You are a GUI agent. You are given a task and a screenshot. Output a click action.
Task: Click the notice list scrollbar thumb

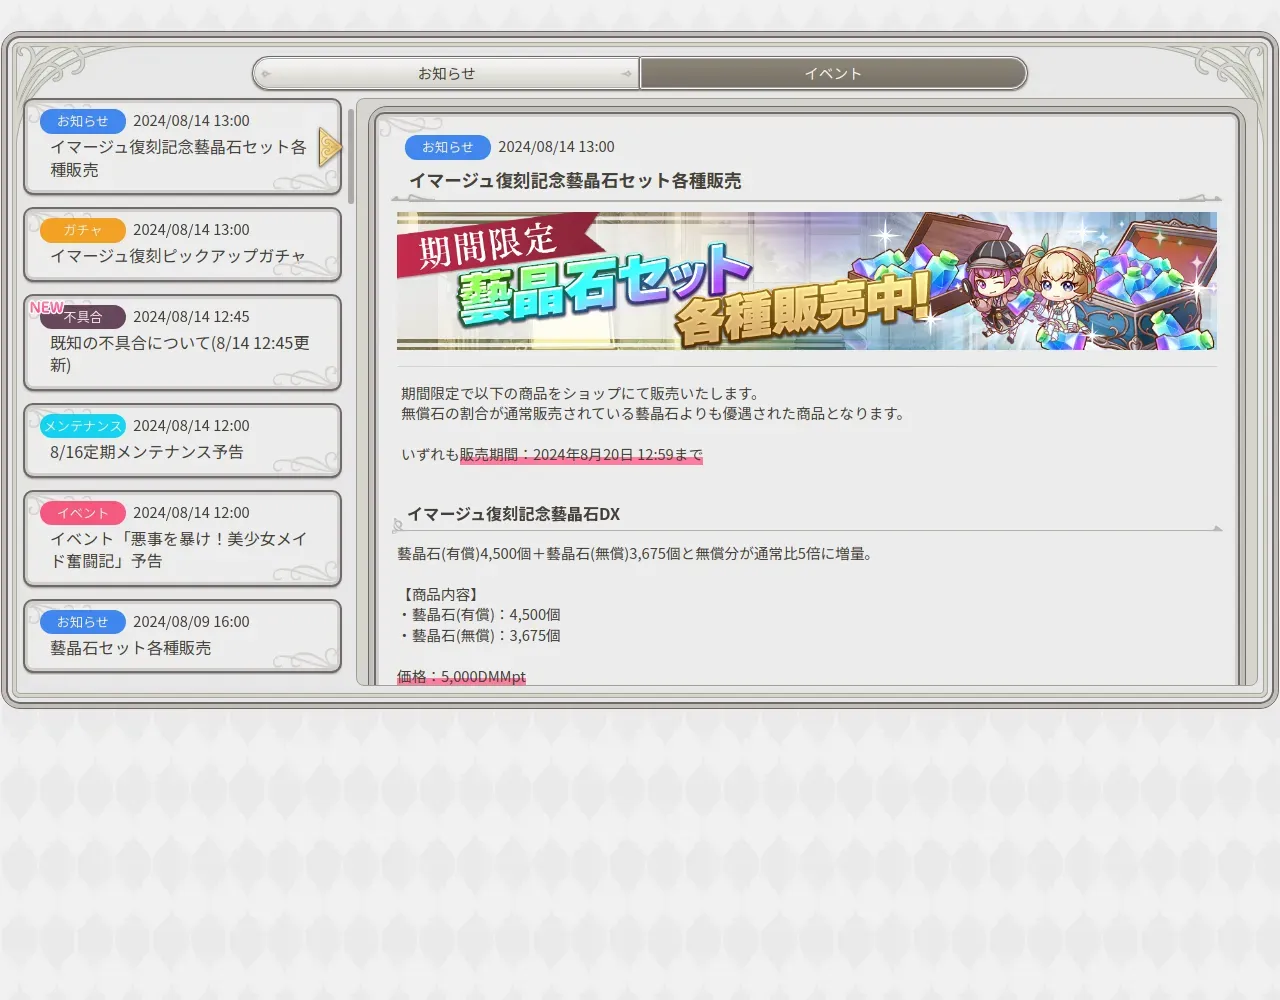(351, 156)
